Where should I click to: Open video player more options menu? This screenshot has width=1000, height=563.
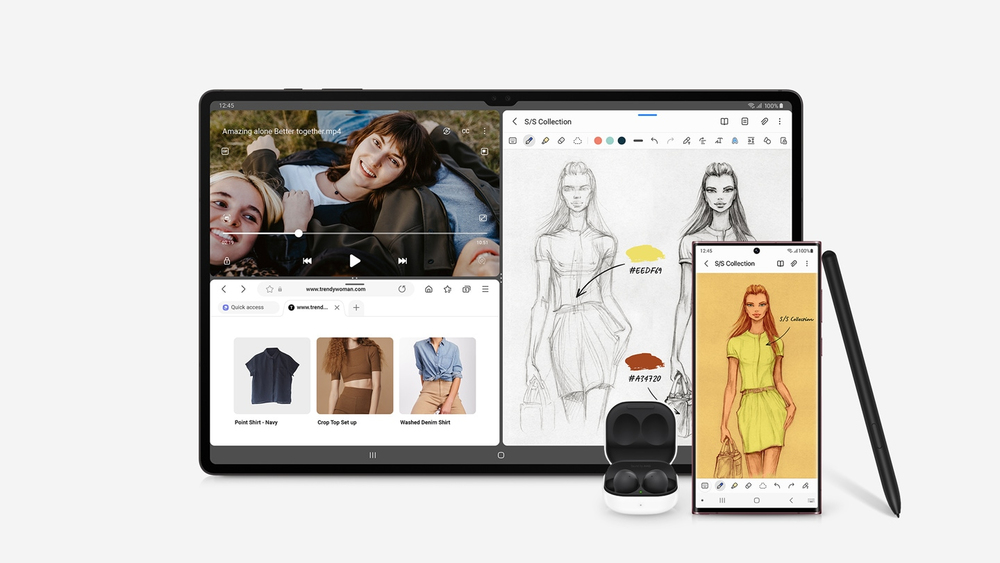pyautogui.click(x=485, y=131)
